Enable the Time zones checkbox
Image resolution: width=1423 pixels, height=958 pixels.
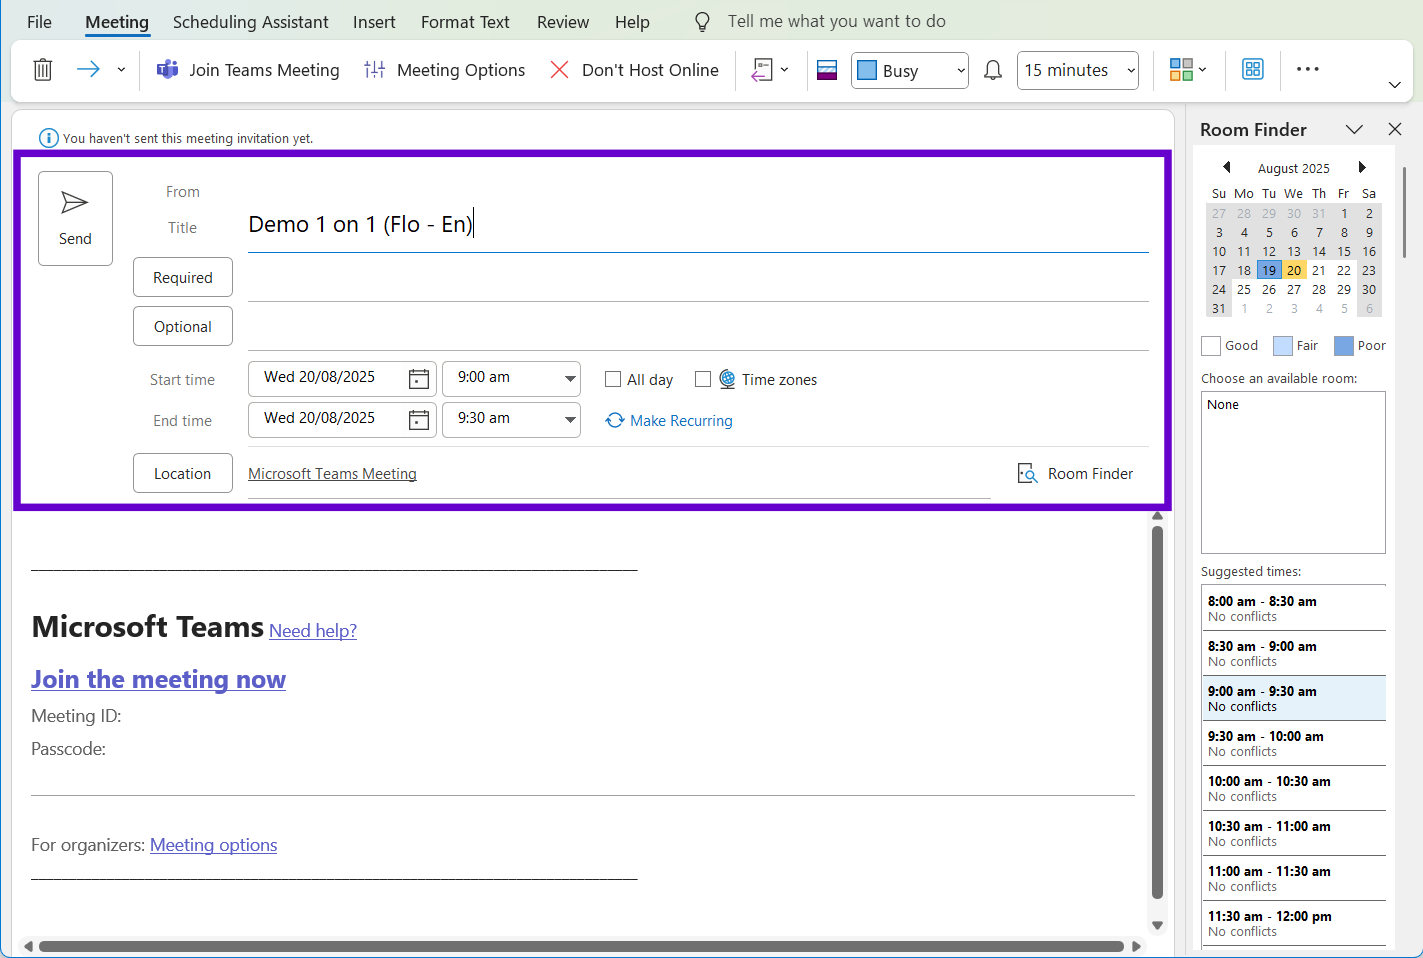tap(703, 379)
